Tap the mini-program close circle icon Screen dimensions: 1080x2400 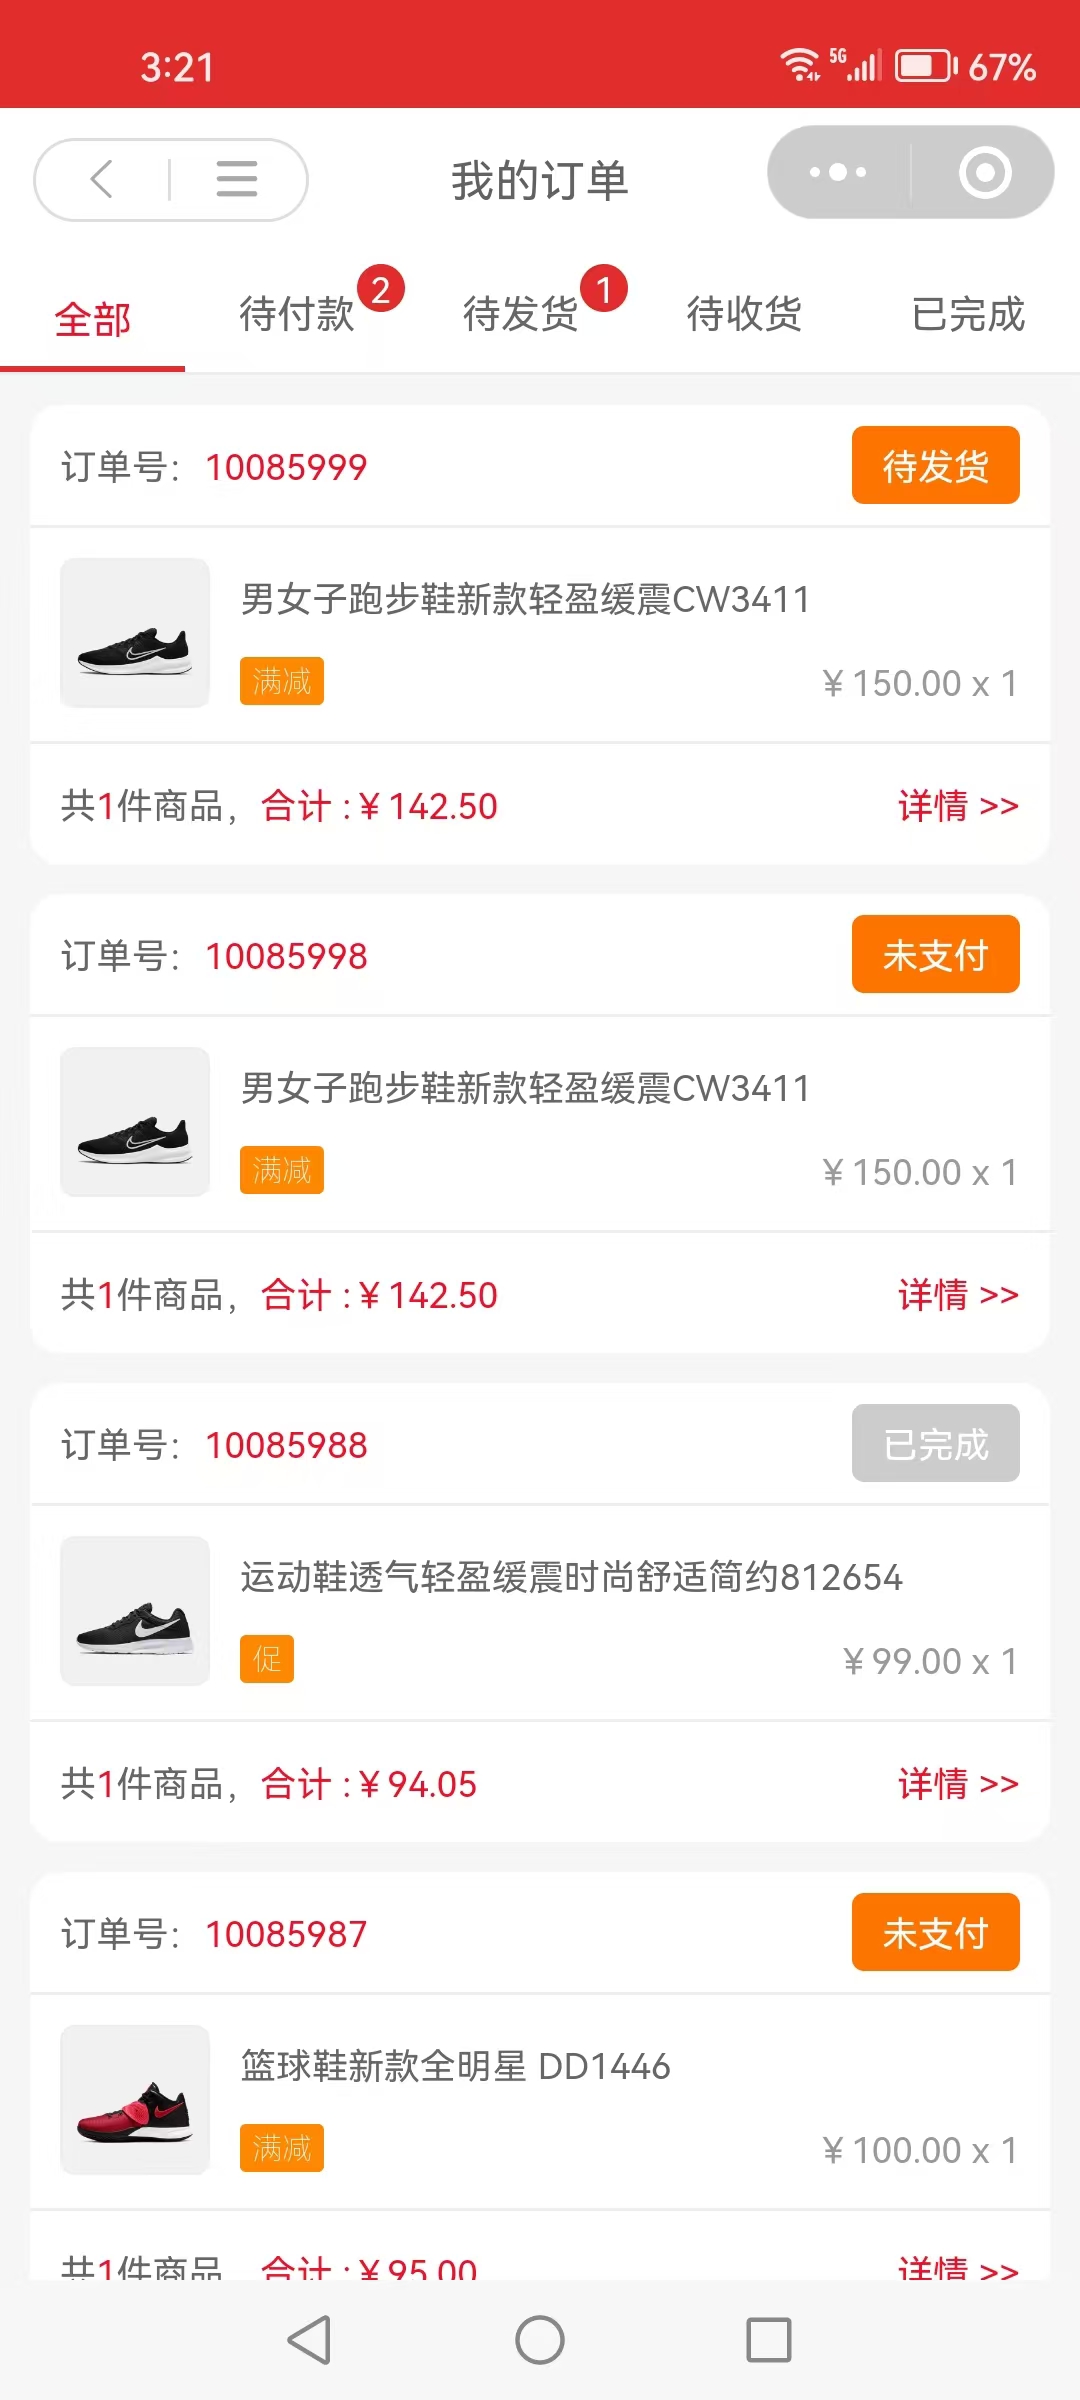pos(985,172)
